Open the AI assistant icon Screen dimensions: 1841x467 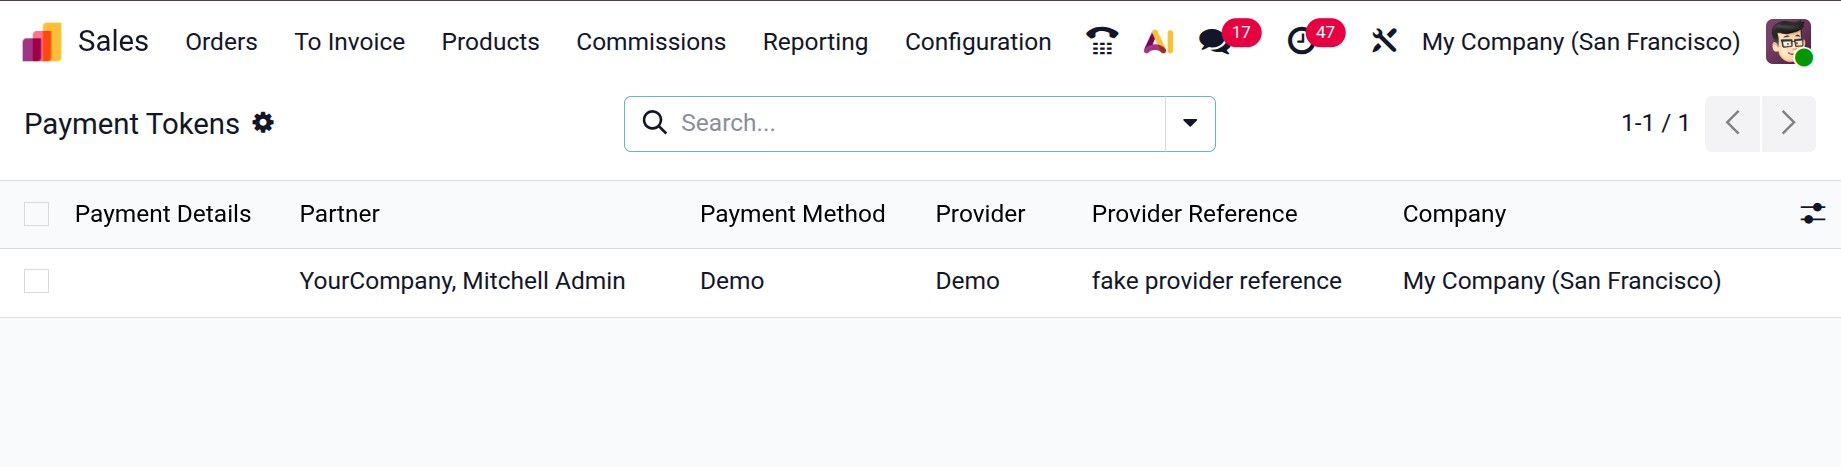1158,42
